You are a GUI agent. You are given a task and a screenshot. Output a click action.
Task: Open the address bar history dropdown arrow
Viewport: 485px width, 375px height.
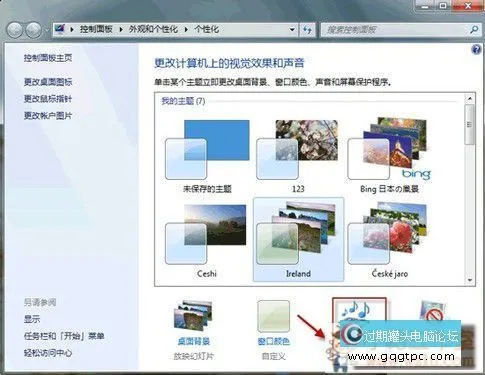pyautogui.click(x=292, y=30)
